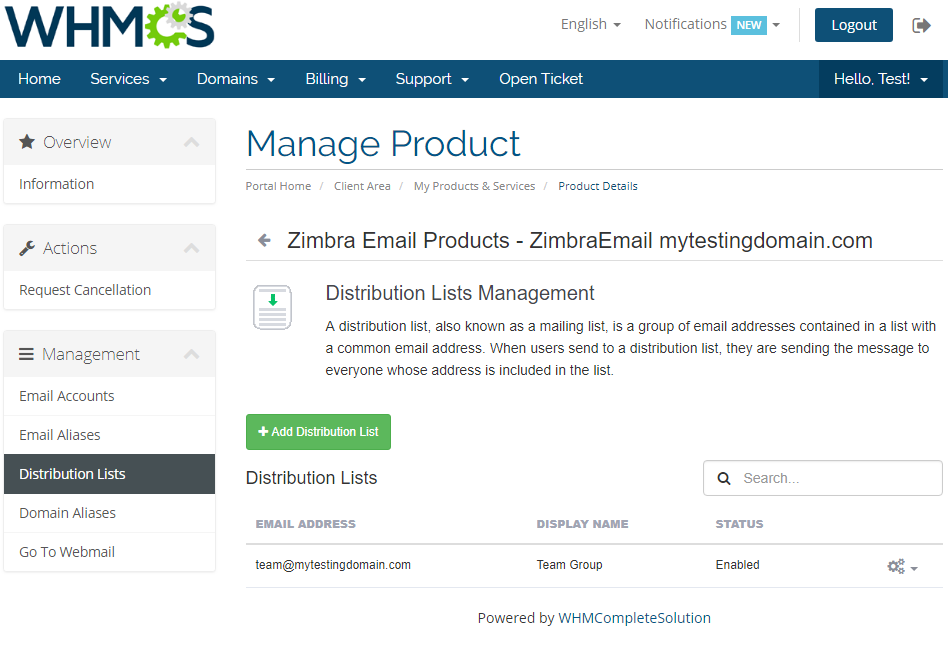Image resolution: width=948 pixels, height=646 pixels.
Task: Click the magnifier icon in the search box
Action: [x=724, y=478]
